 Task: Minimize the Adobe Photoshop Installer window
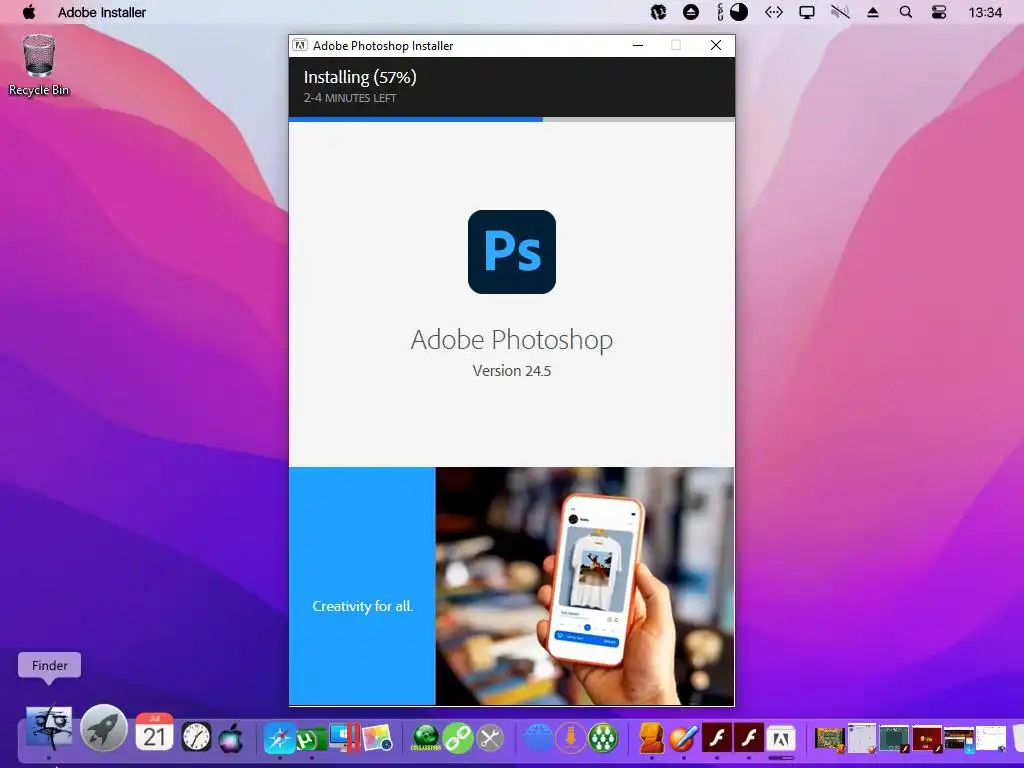point(638,45)
